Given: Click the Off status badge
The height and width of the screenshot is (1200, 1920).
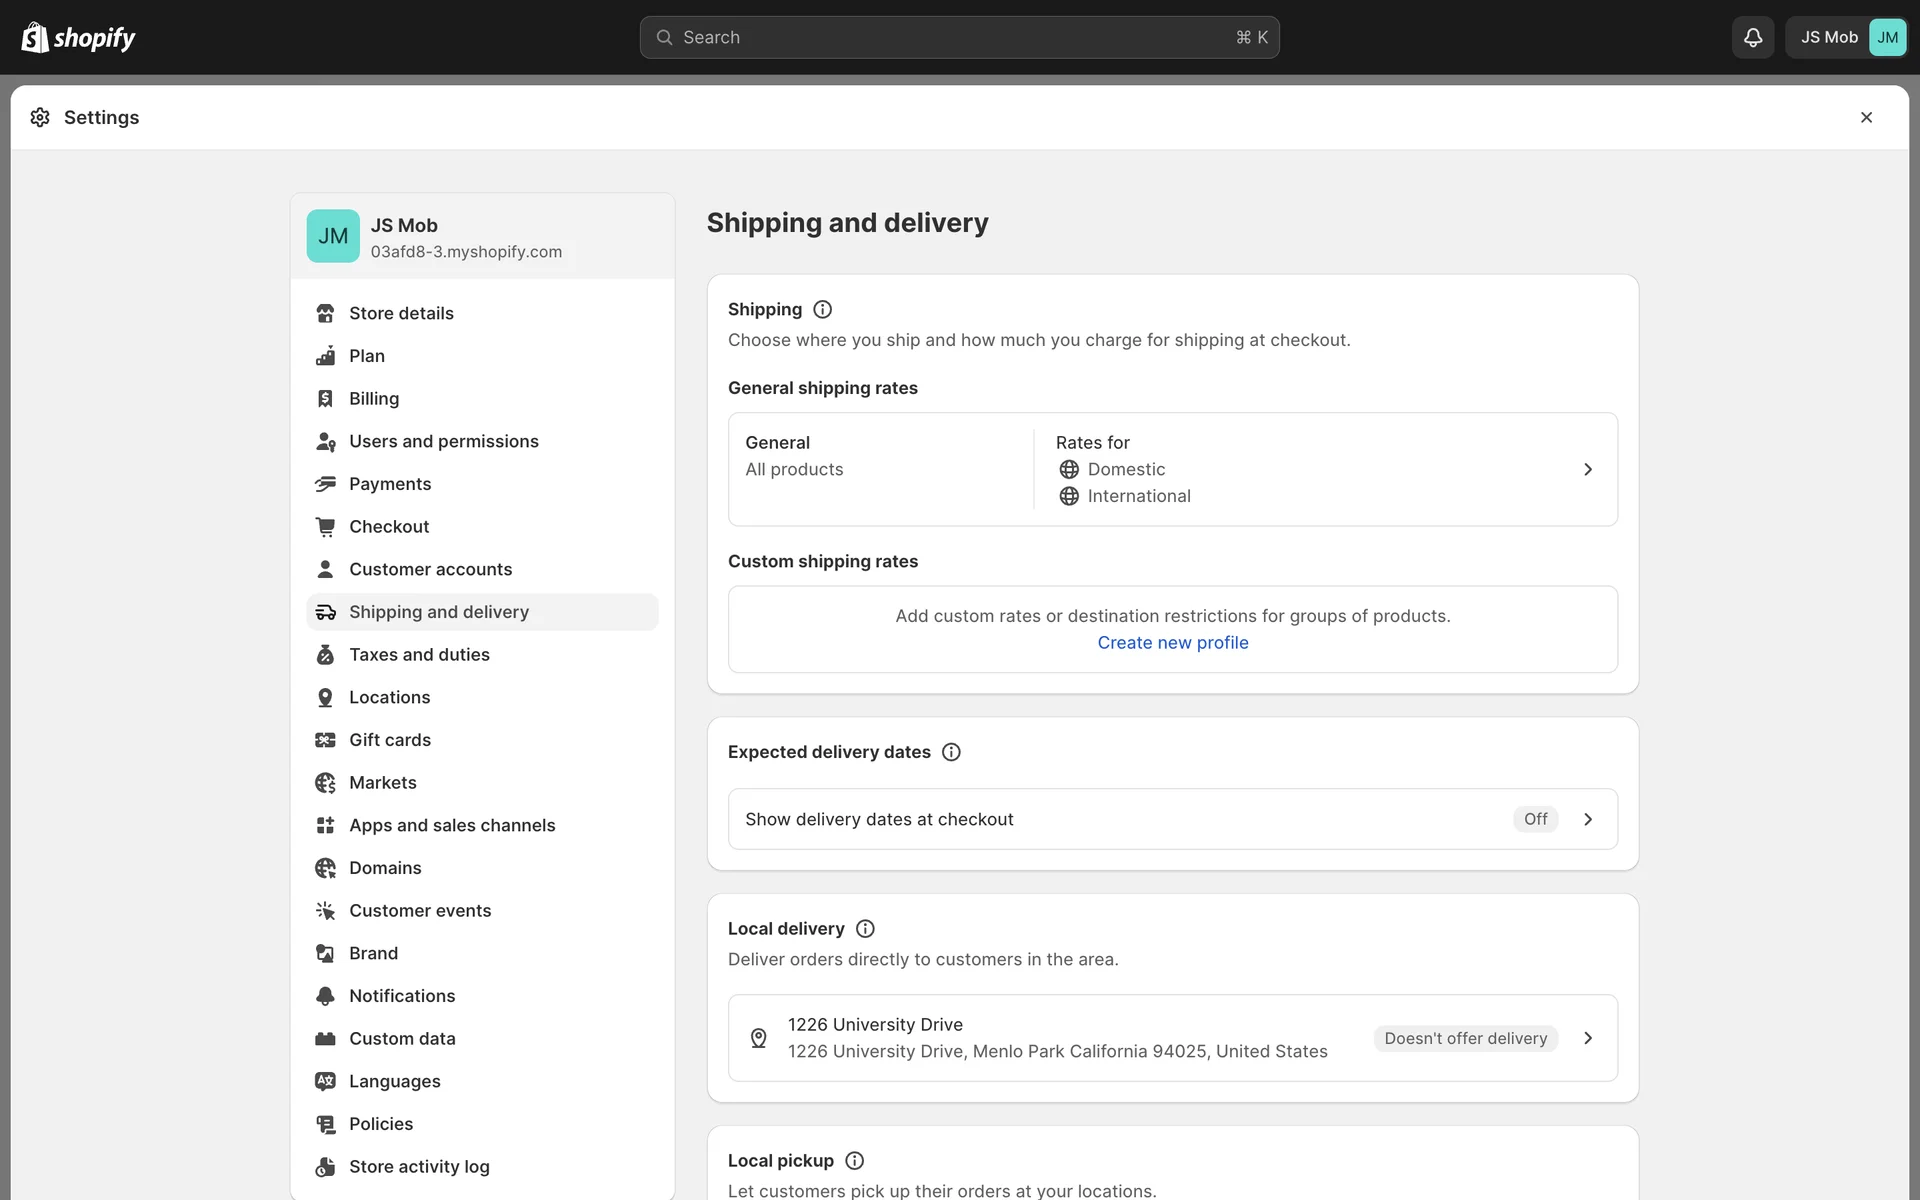Looking at the screenshot, I should 1535,819.
